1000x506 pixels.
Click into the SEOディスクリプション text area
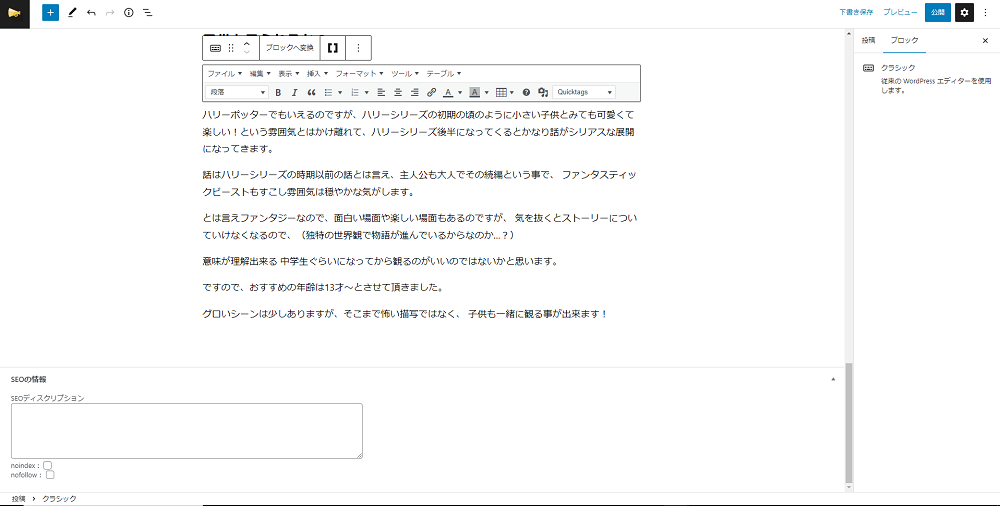[x=187, y=431]
